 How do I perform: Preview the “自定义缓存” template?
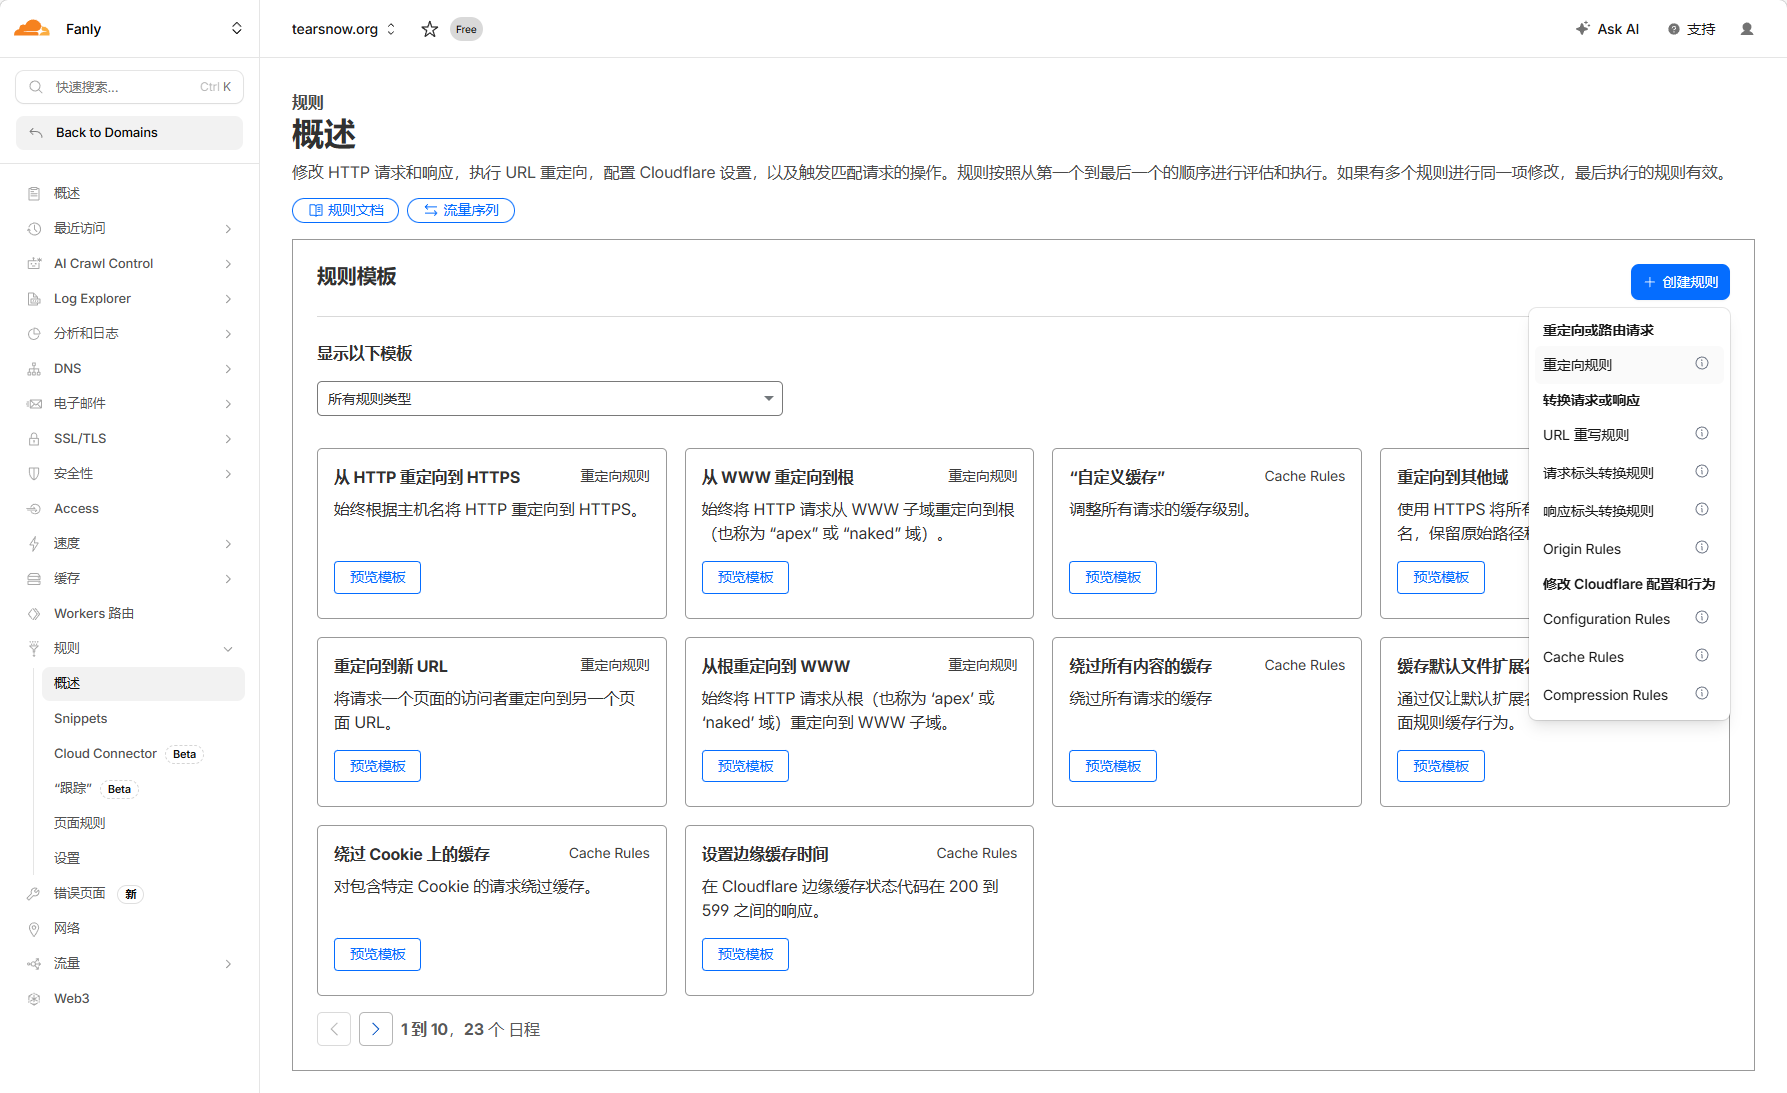[1112, 577]
